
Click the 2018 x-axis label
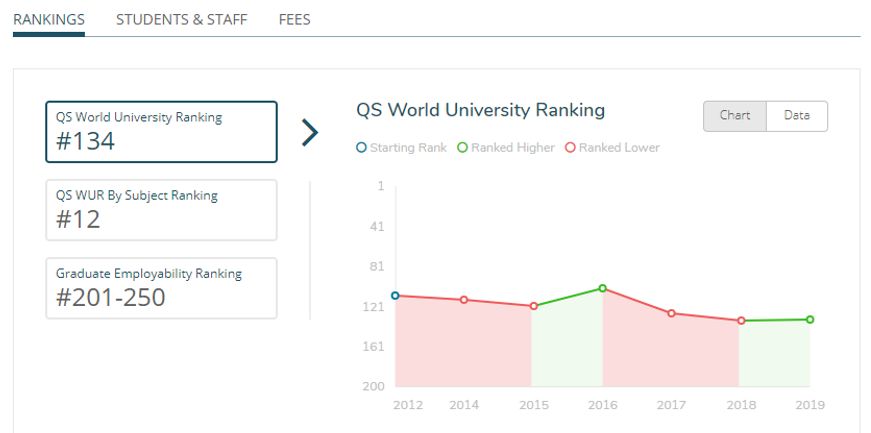tap(741, 405)
